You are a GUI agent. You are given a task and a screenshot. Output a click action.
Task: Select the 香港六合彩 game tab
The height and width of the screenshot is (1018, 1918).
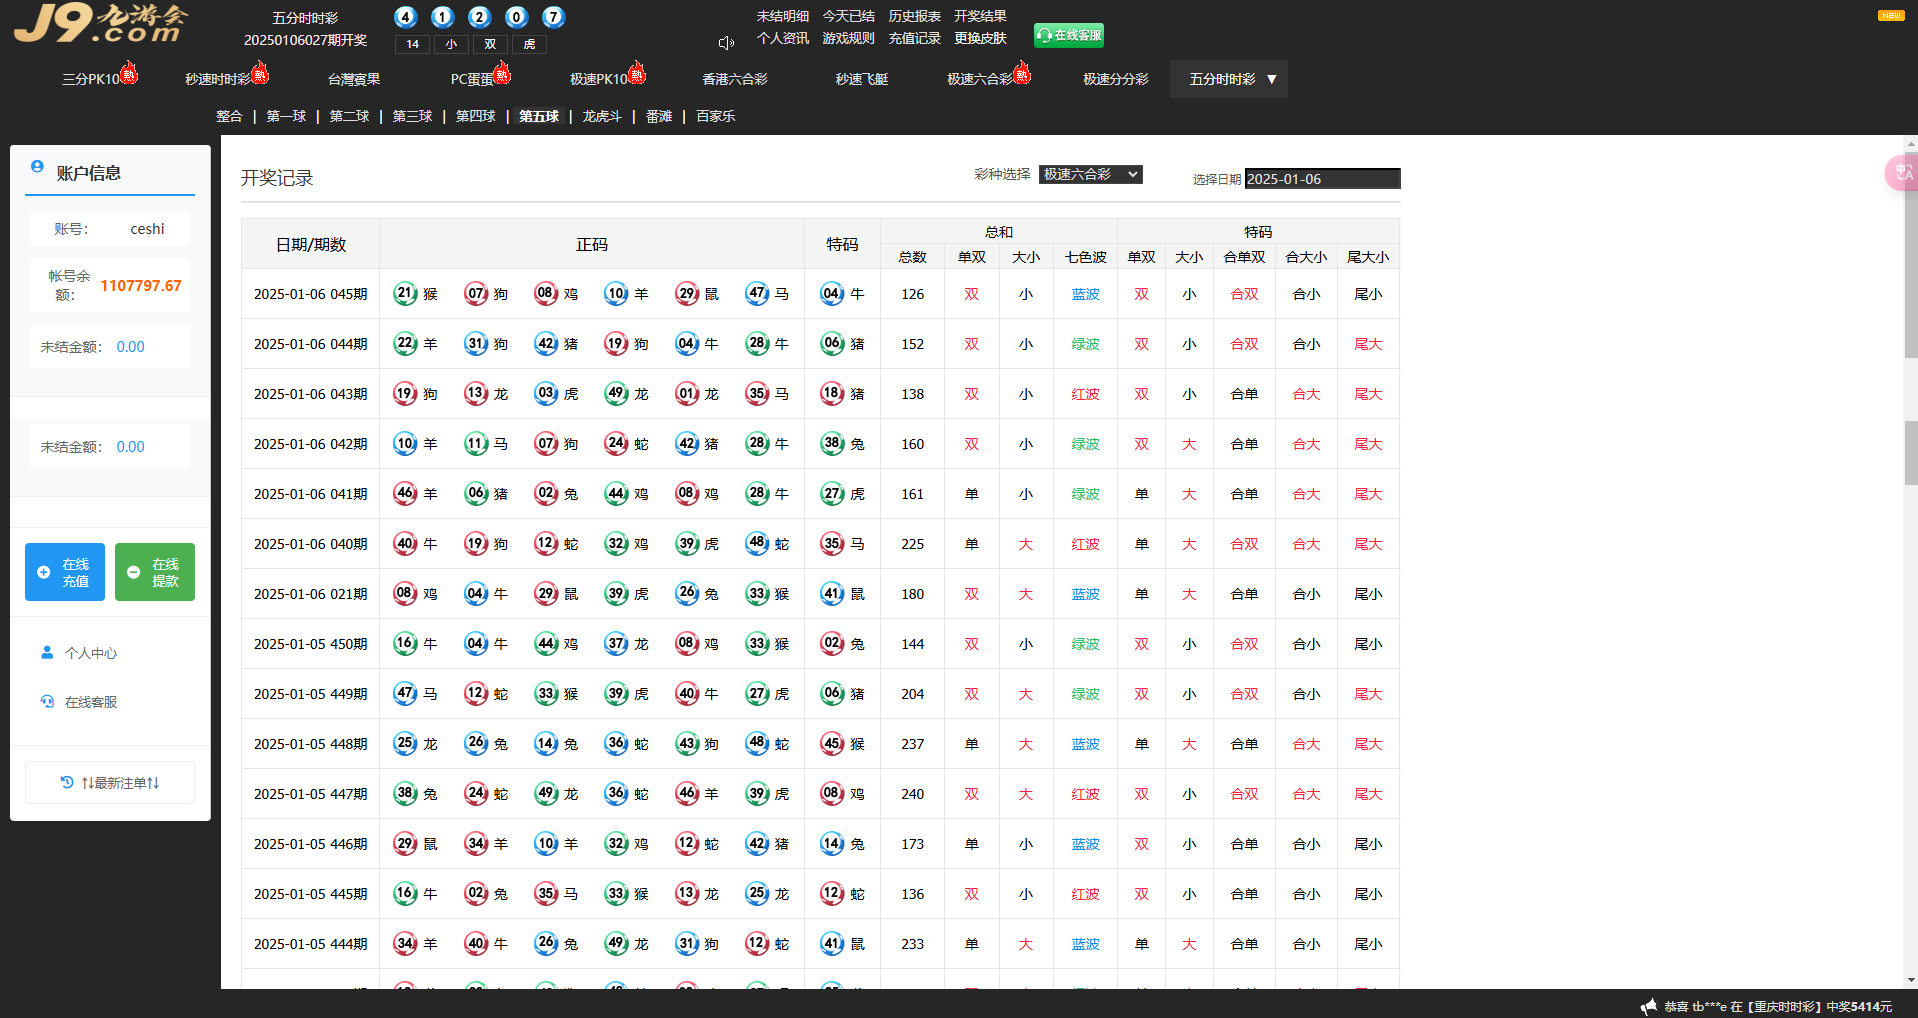(734, 79)
